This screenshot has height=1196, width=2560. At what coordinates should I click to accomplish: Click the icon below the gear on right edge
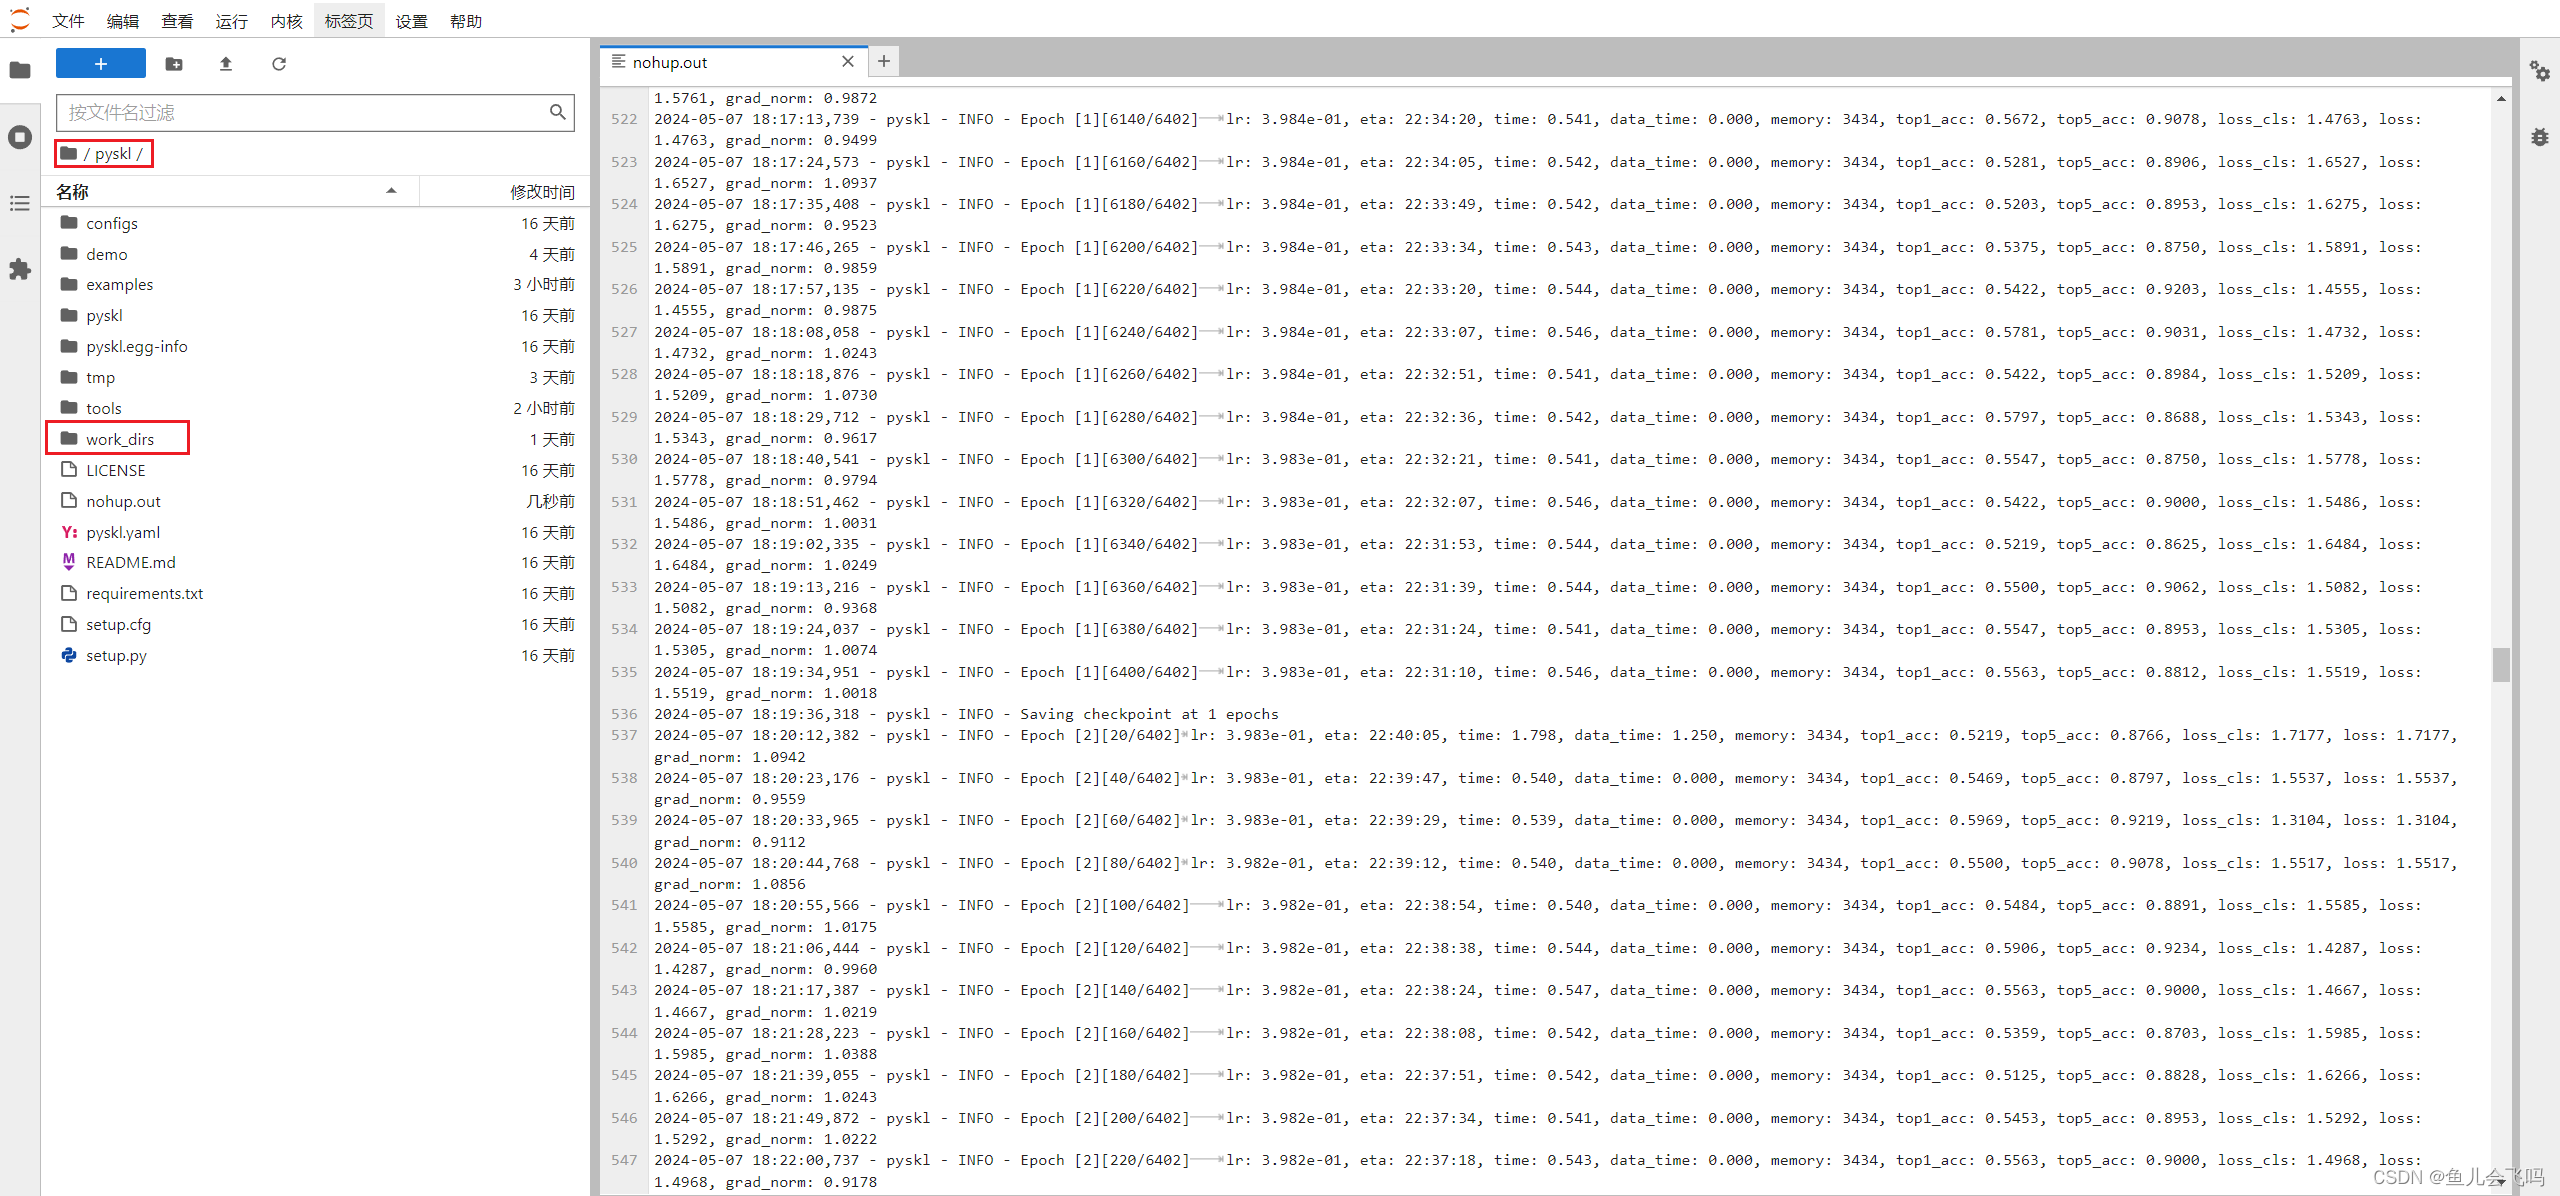pyautogui.click(x=2541, y=137)
